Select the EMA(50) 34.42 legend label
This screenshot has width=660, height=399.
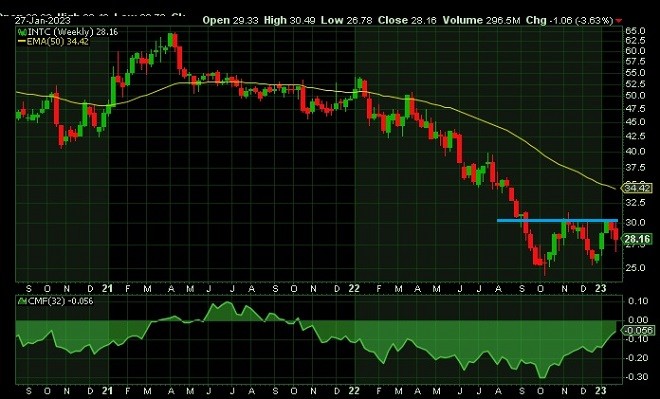pos(58,41)
